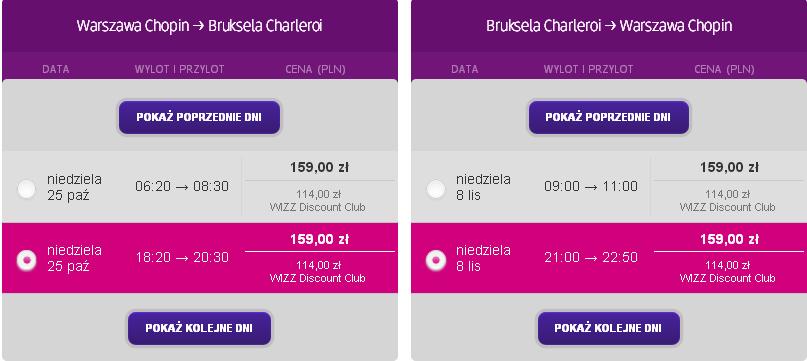Click 159,00 zł price on 21:00 return flight

tap(729, 239)
